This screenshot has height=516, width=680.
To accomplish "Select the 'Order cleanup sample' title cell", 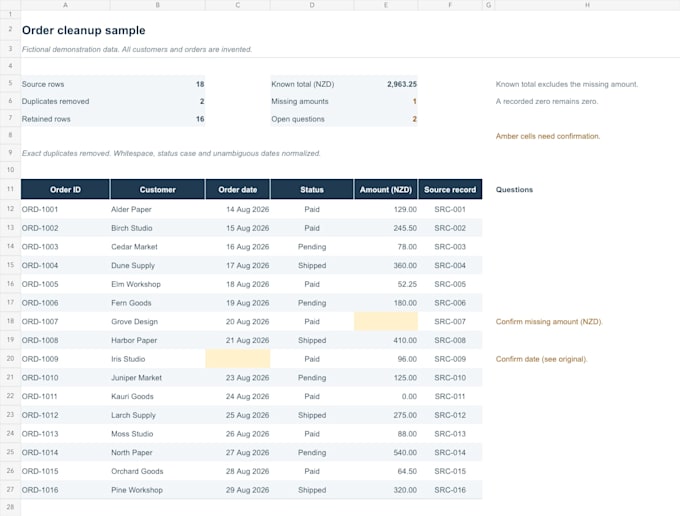I will pyautogui.click(x=84, y=30).
